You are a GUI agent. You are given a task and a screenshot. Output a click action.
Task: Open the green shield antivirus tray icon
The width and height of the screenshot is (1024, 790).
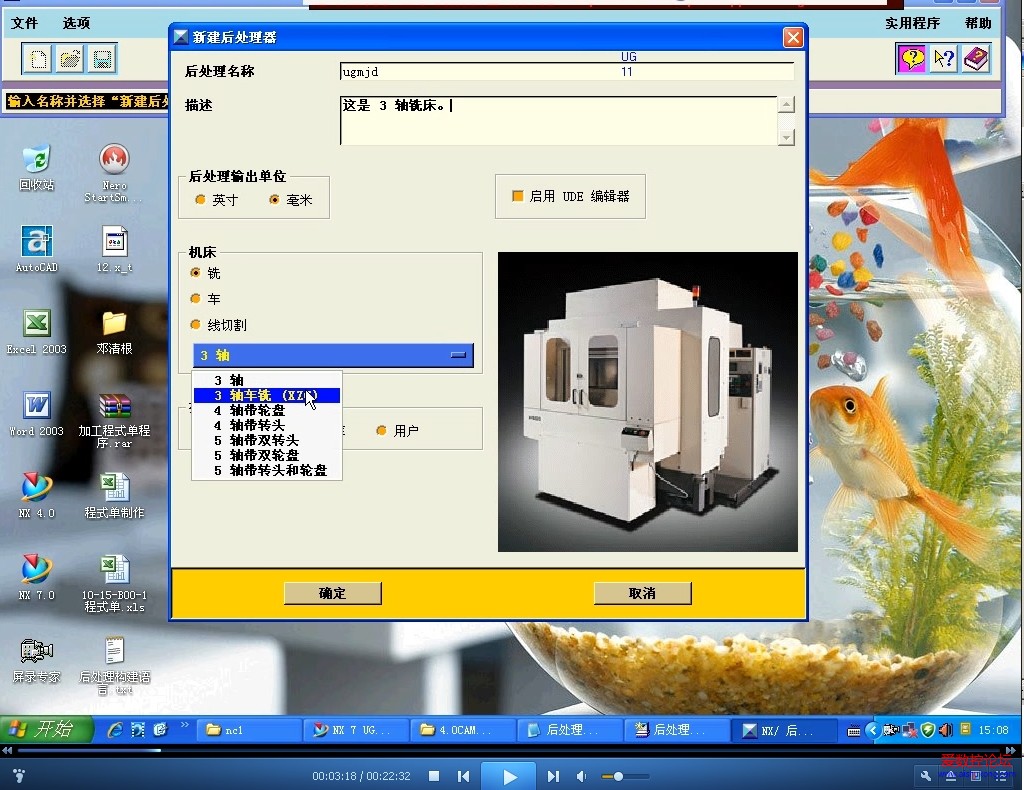[926, 730]
